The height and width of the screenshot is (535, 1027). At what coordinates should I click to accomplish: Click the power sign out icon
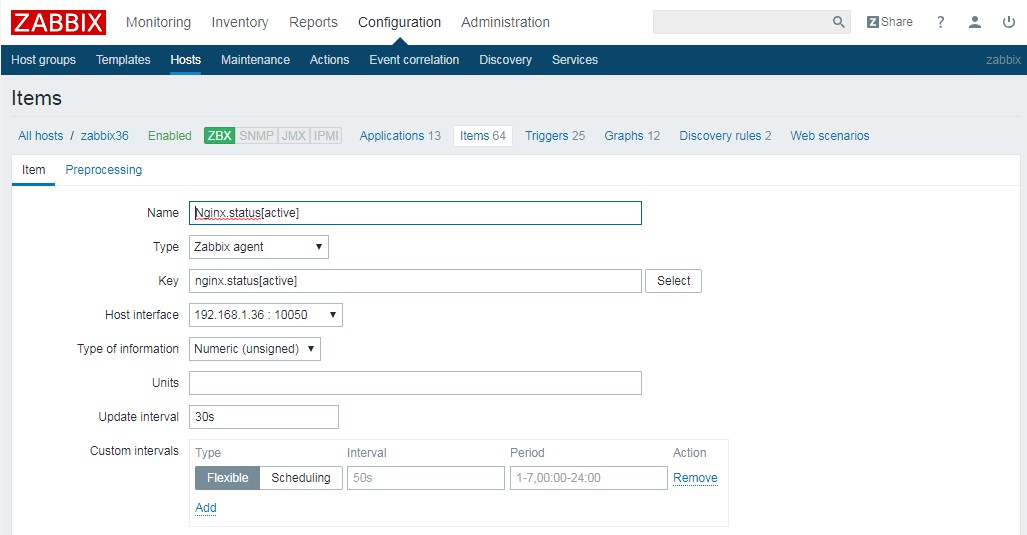[x=1008, y=22]
